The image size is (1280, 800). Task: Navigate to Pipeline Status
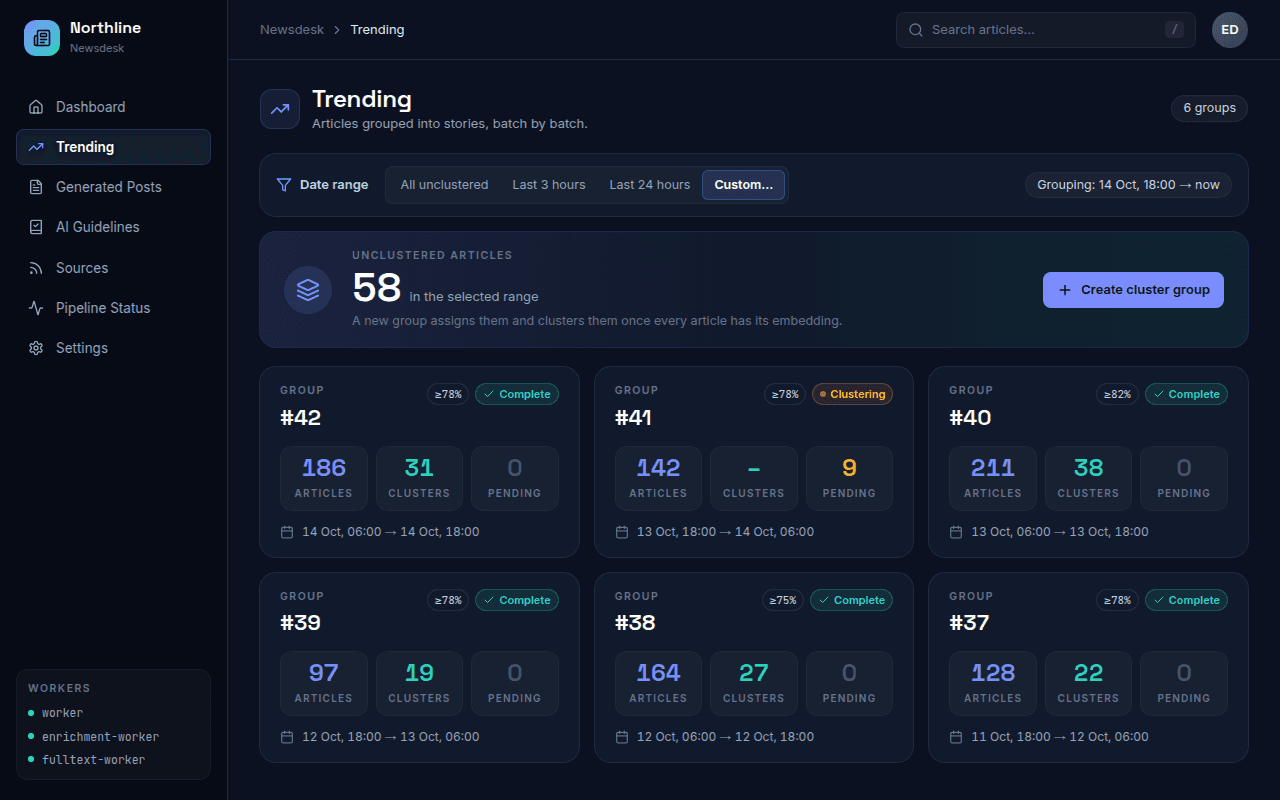tap(113, 308)
